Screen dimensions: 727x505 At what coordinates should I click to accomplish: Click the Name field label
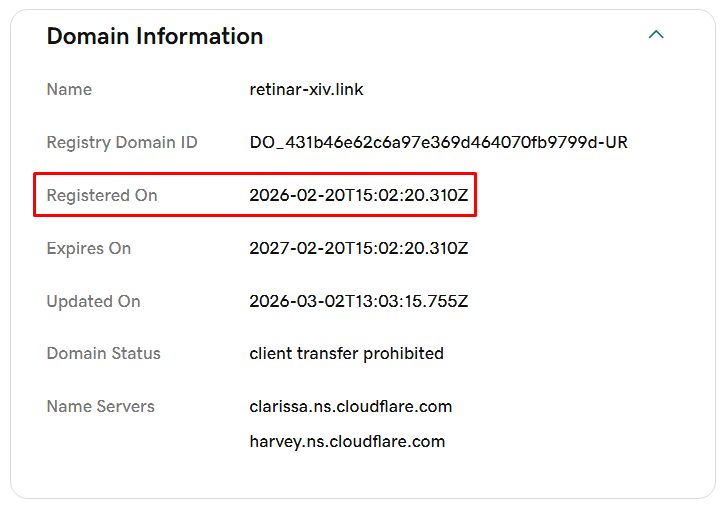[69, 90]
